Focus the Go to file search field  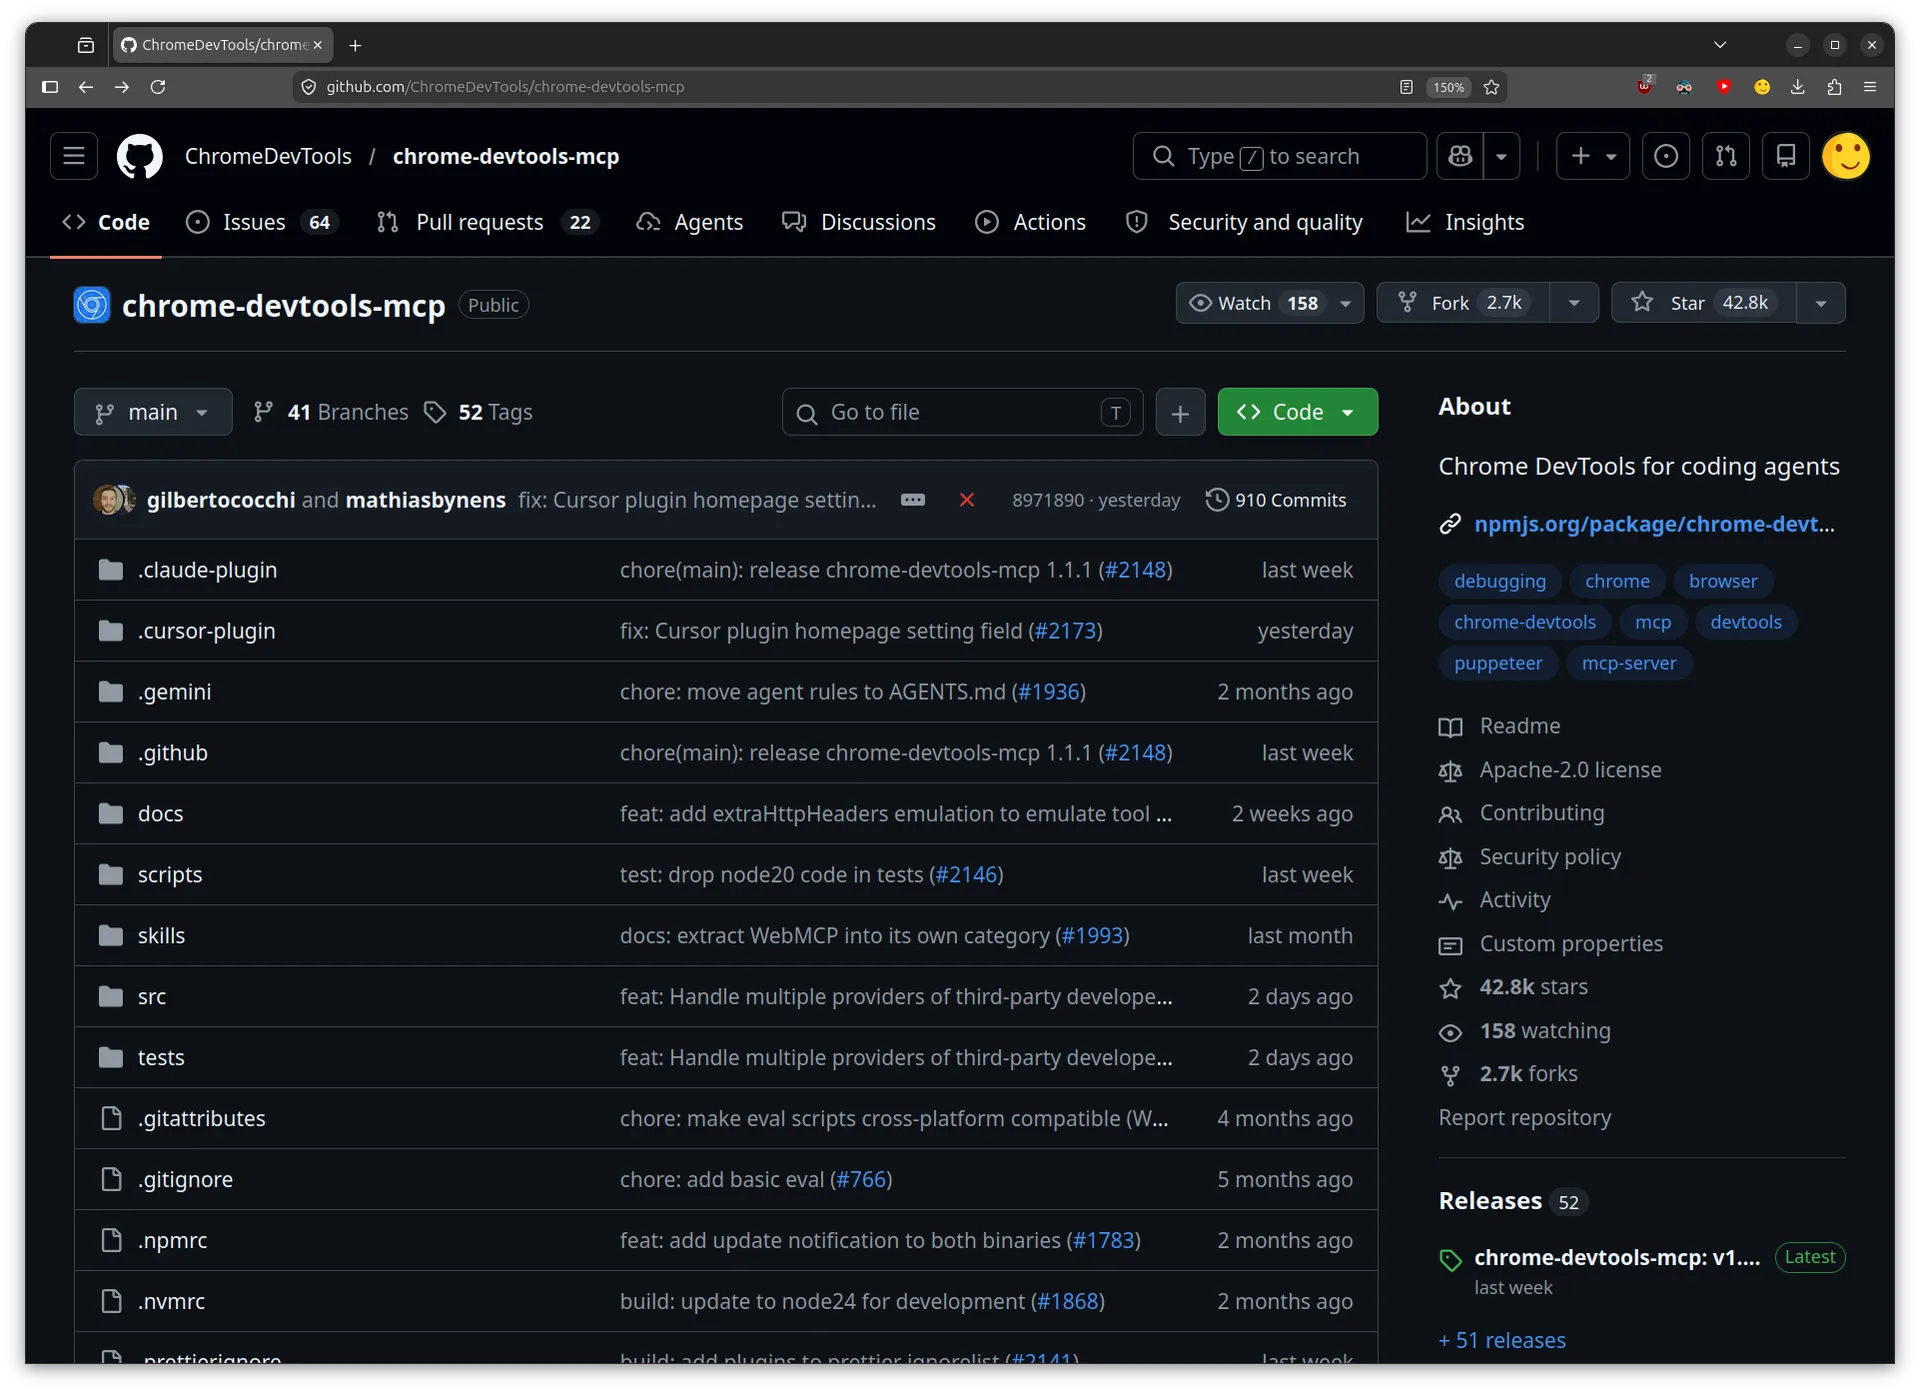coord(962,412)
